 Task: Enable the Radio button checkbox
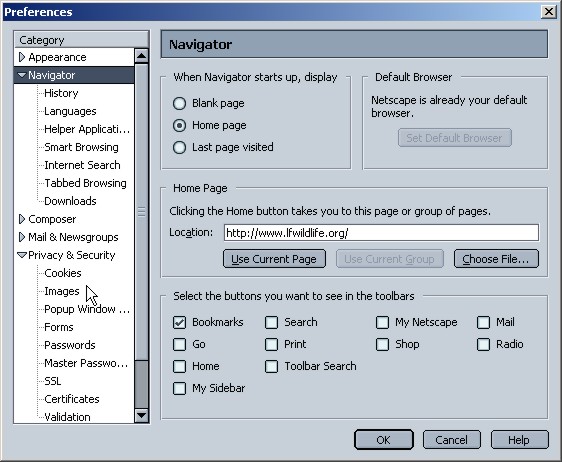483,344
